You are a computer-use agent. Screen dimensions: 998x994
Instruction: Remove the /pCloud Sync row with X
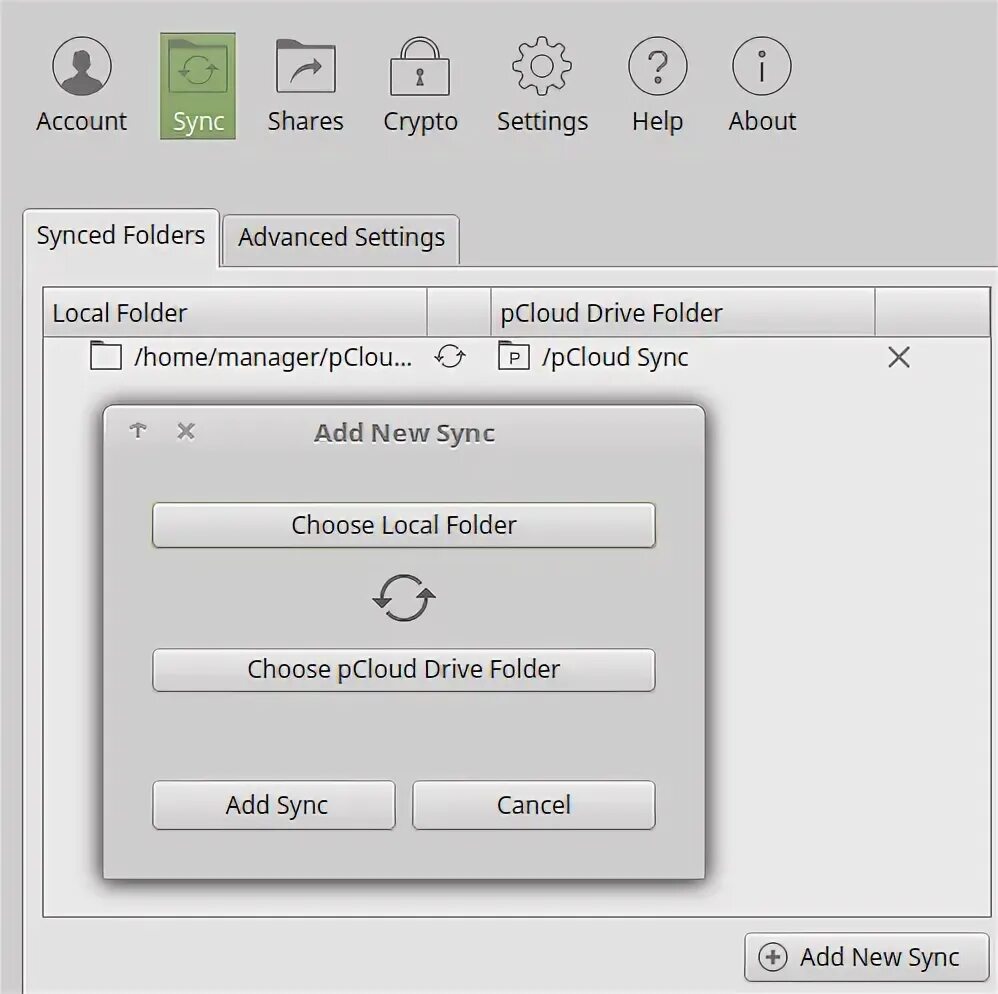pyautogui.click(x=899, y=357)
